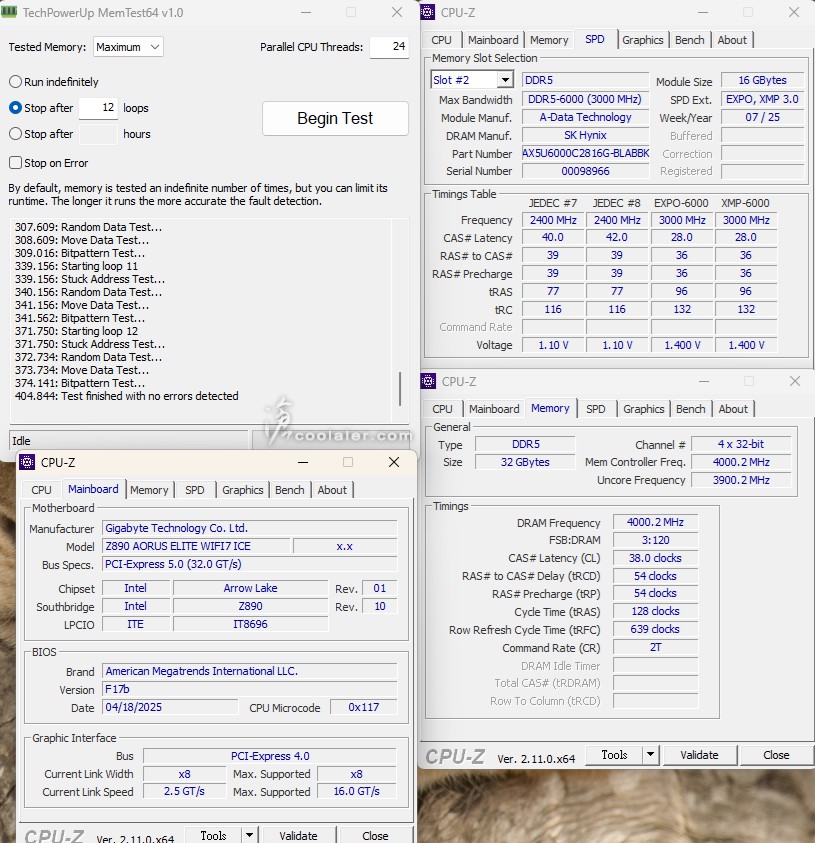Click the hours count field
Image resolution: width=815 pixels, height=843 pixels.
98,134
